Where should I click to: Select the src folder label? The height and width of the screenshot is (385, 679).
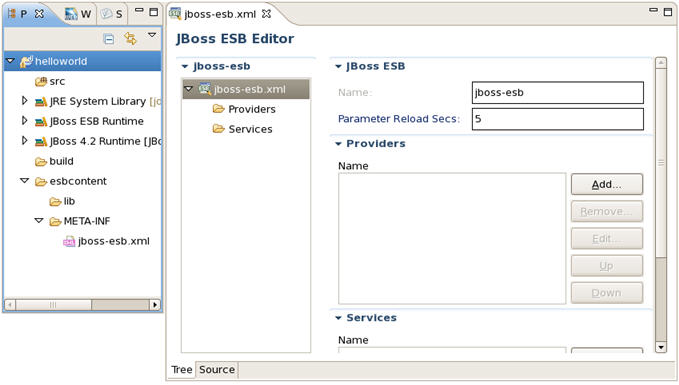(x=57, y=81)
